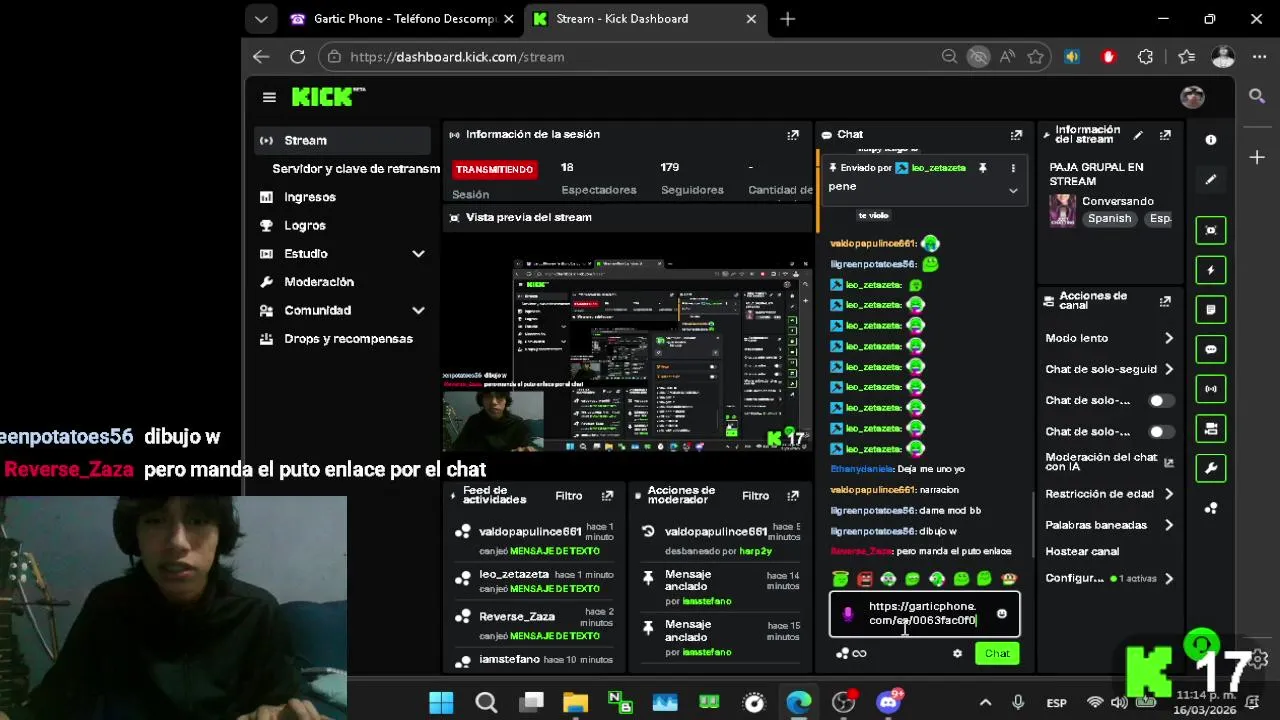Screen dimensions: 1280x720
Task: Open chat settings gear below the input
Action: 957,654
